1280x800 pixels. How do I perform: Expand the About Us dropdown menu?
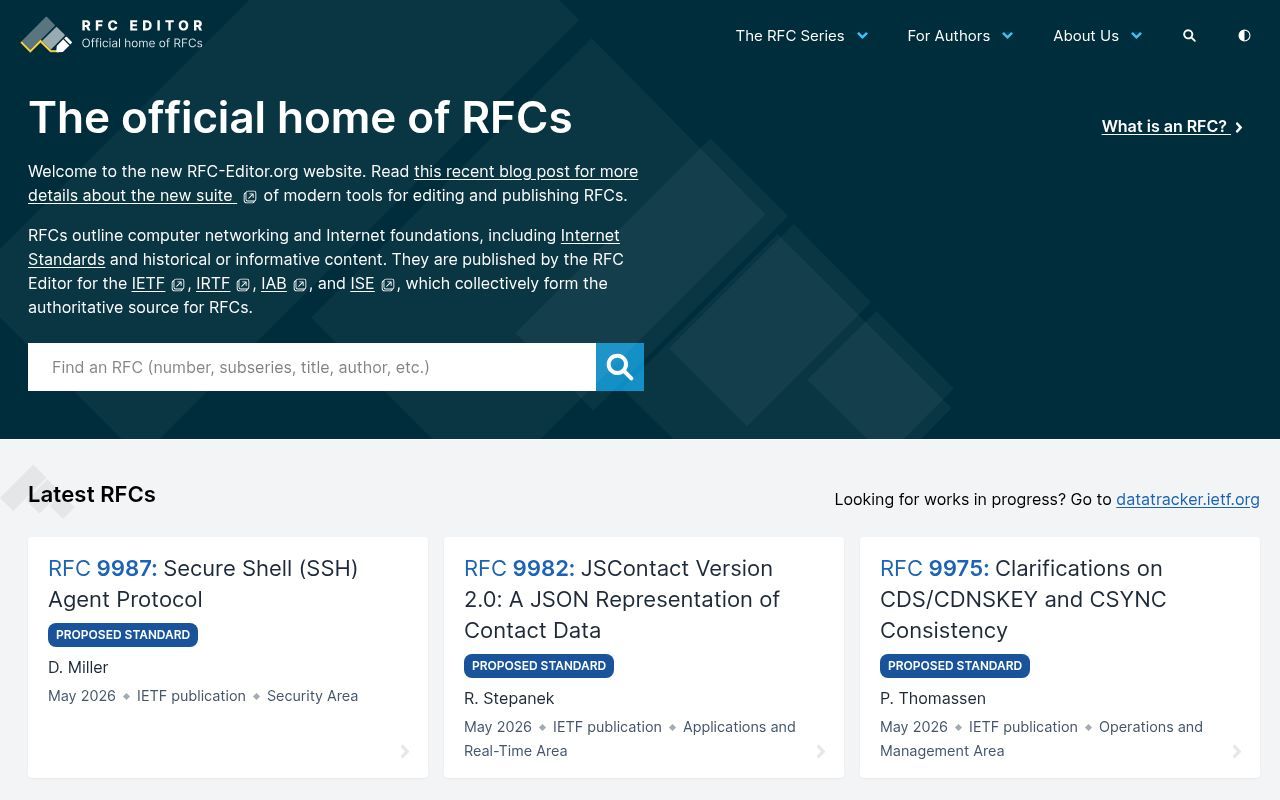pos(1136,36)
